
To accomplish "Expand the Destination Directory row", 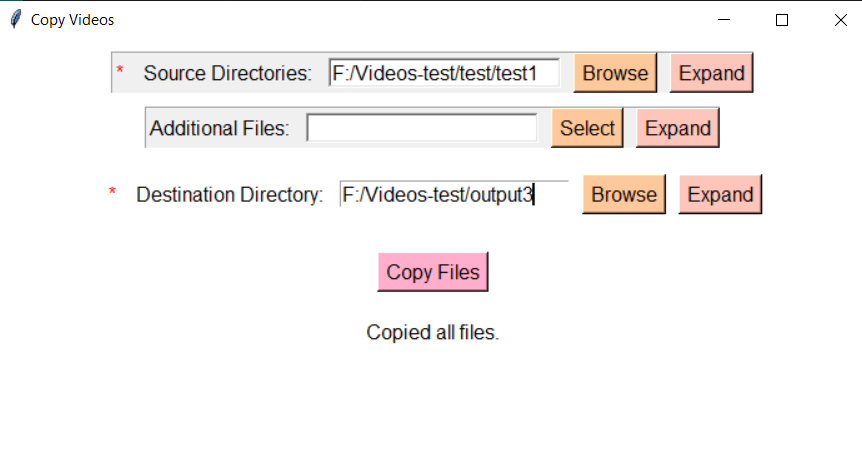I will 720,194.
